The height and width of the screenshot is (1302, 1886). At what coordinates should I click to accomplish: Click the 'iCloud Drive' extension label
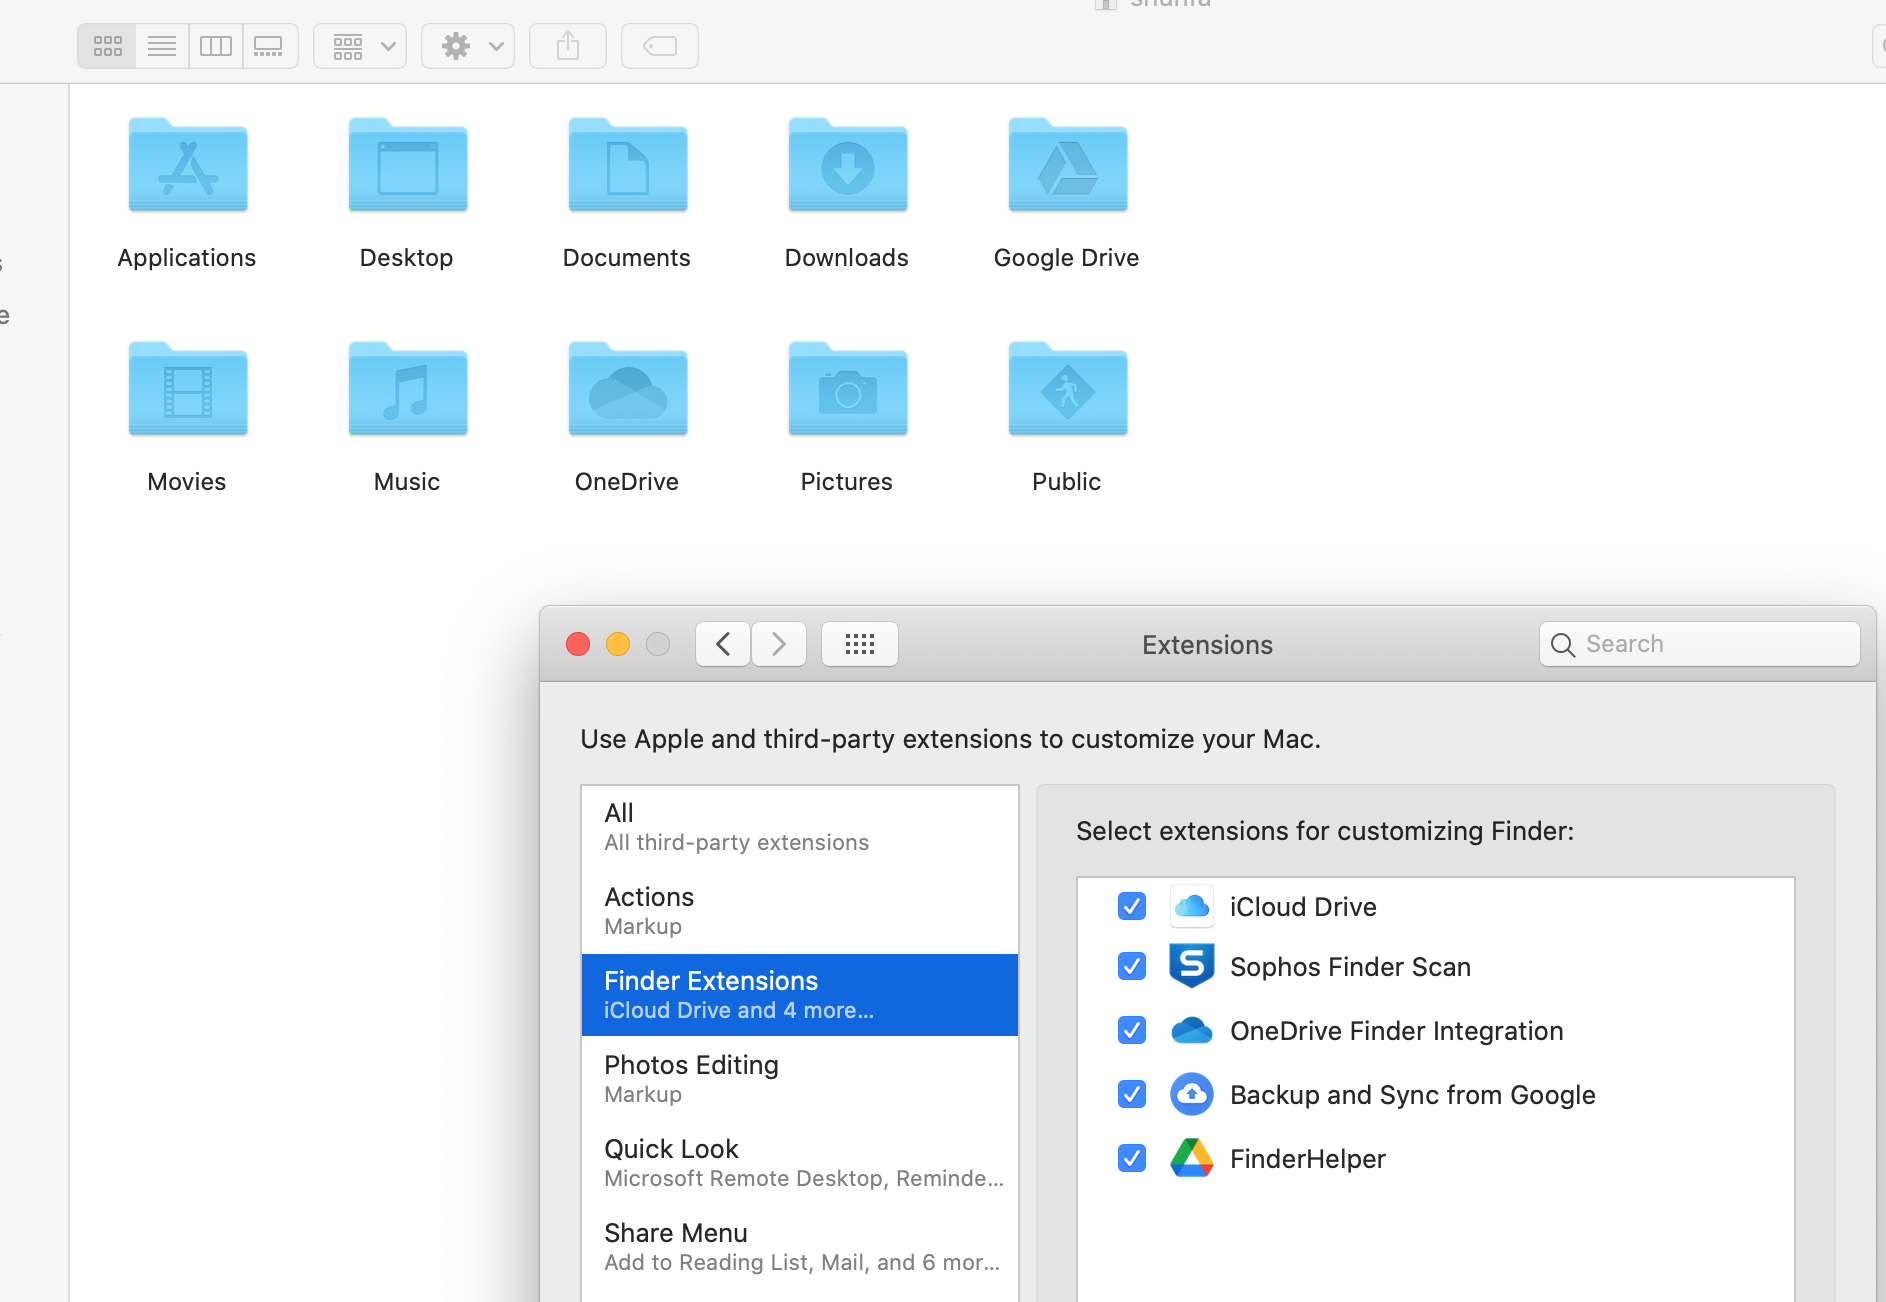[x=1303, y=907]
